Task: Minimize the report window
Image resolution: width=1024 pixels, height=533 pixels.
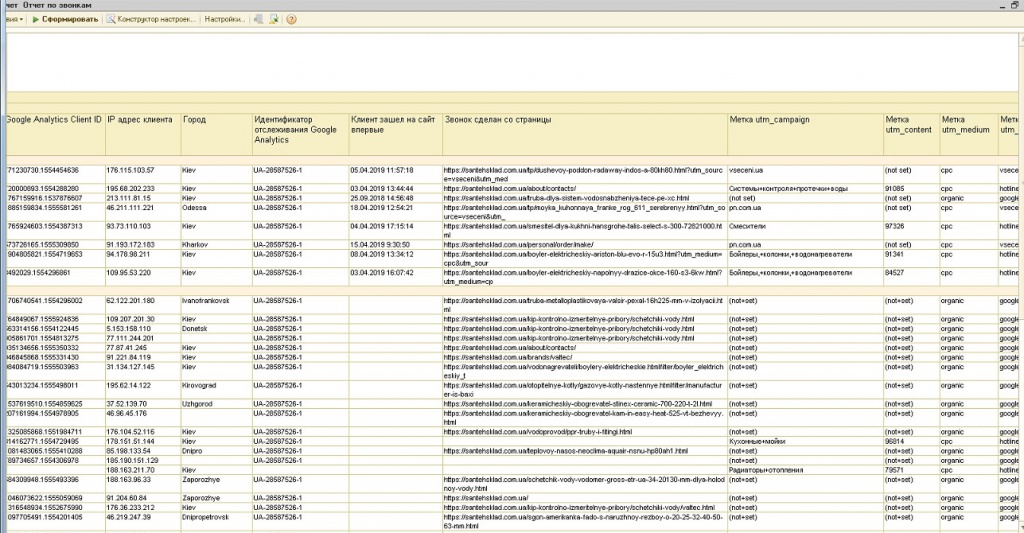Action: (x=1004, y=5)
